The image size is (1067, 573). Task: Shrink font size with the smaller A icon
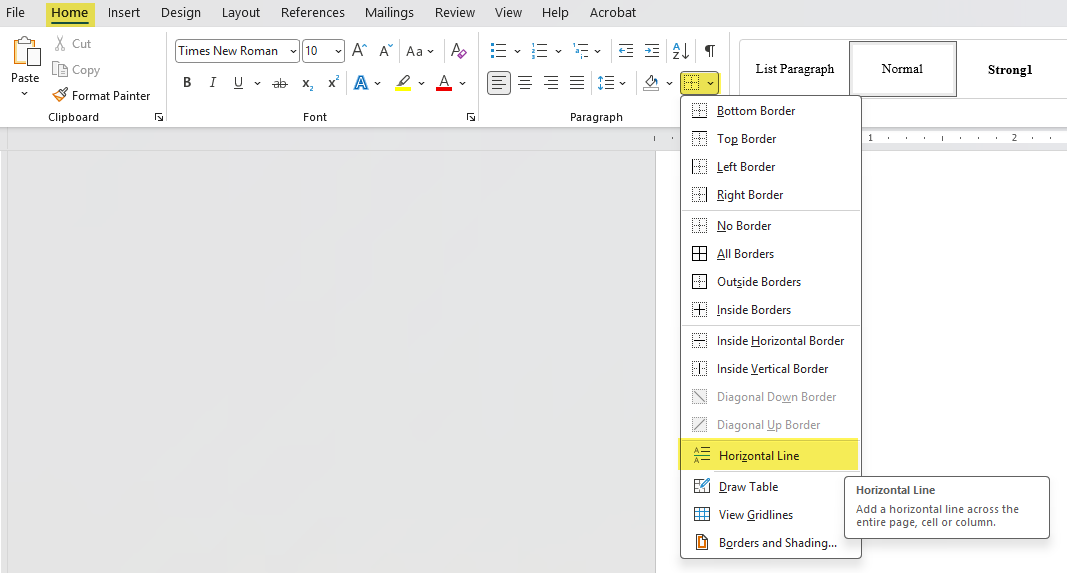click(386, 50)
